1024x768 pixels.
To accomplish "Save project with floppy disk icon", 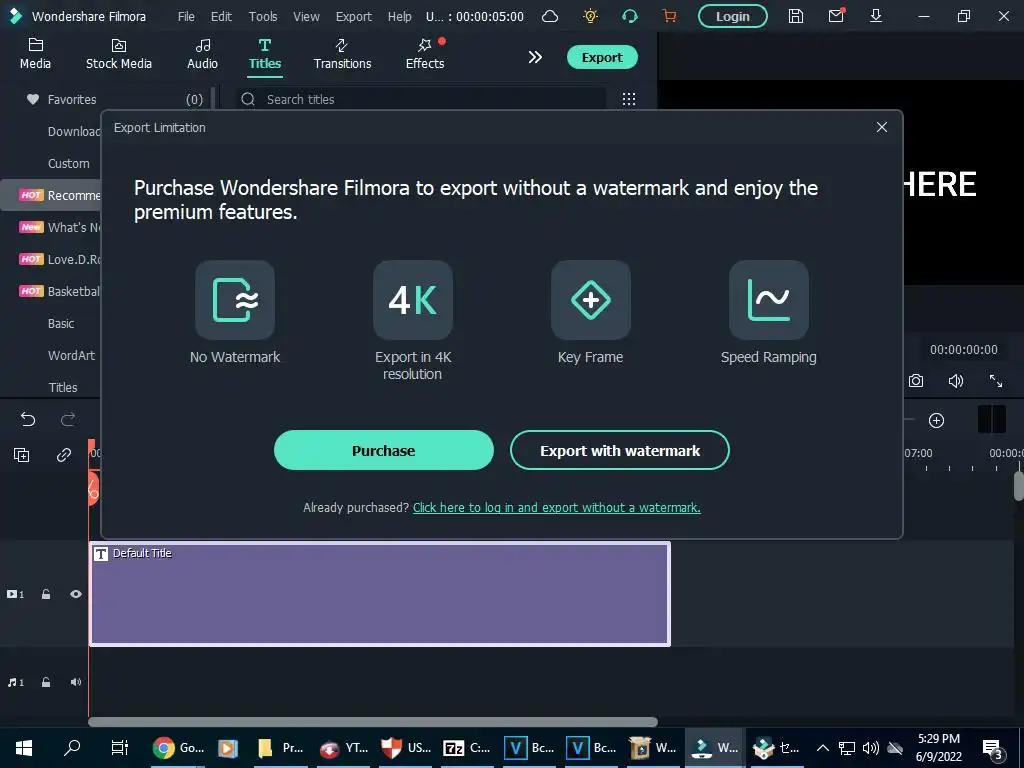I will click(795, 16).
